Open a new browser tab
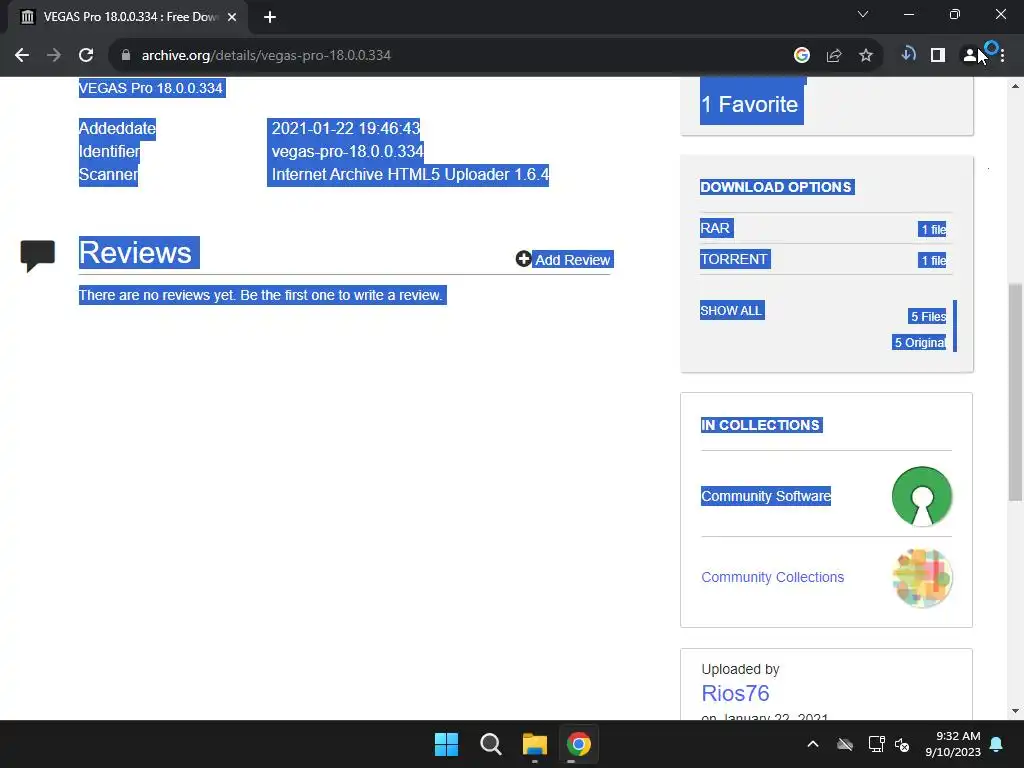This screenshot has width=1024, height=768. tap(270, 17)
